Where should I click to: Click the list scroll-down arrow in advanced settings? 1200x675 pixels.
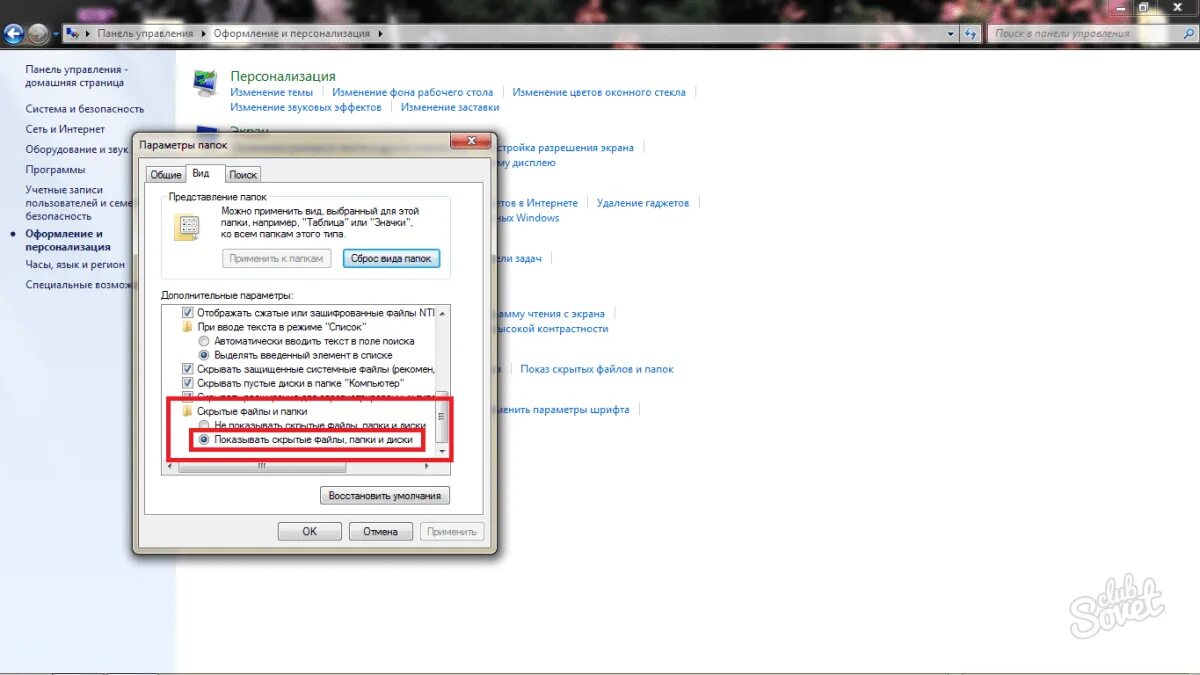pyautogui.click(x=444, y=452)
